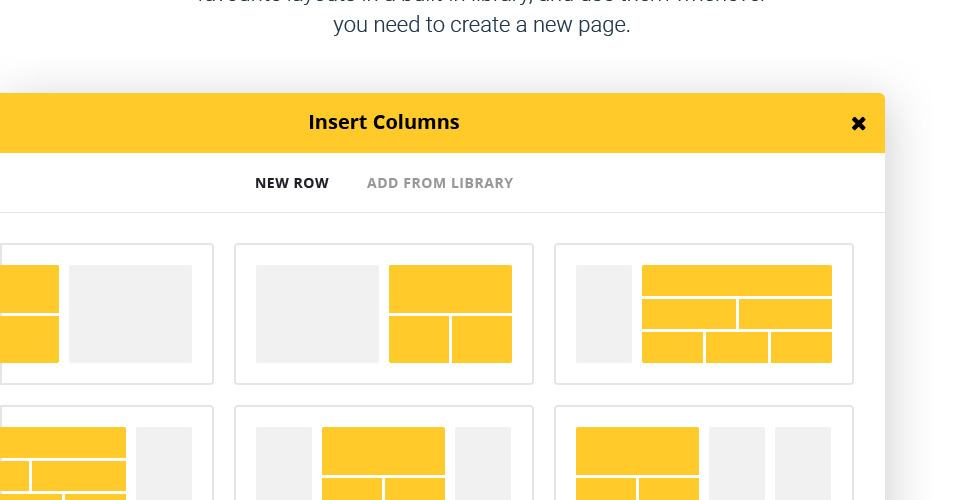Screen dimensions: 965x500
Task: Click the "create a new page" description text
Action: pos(481,26)
